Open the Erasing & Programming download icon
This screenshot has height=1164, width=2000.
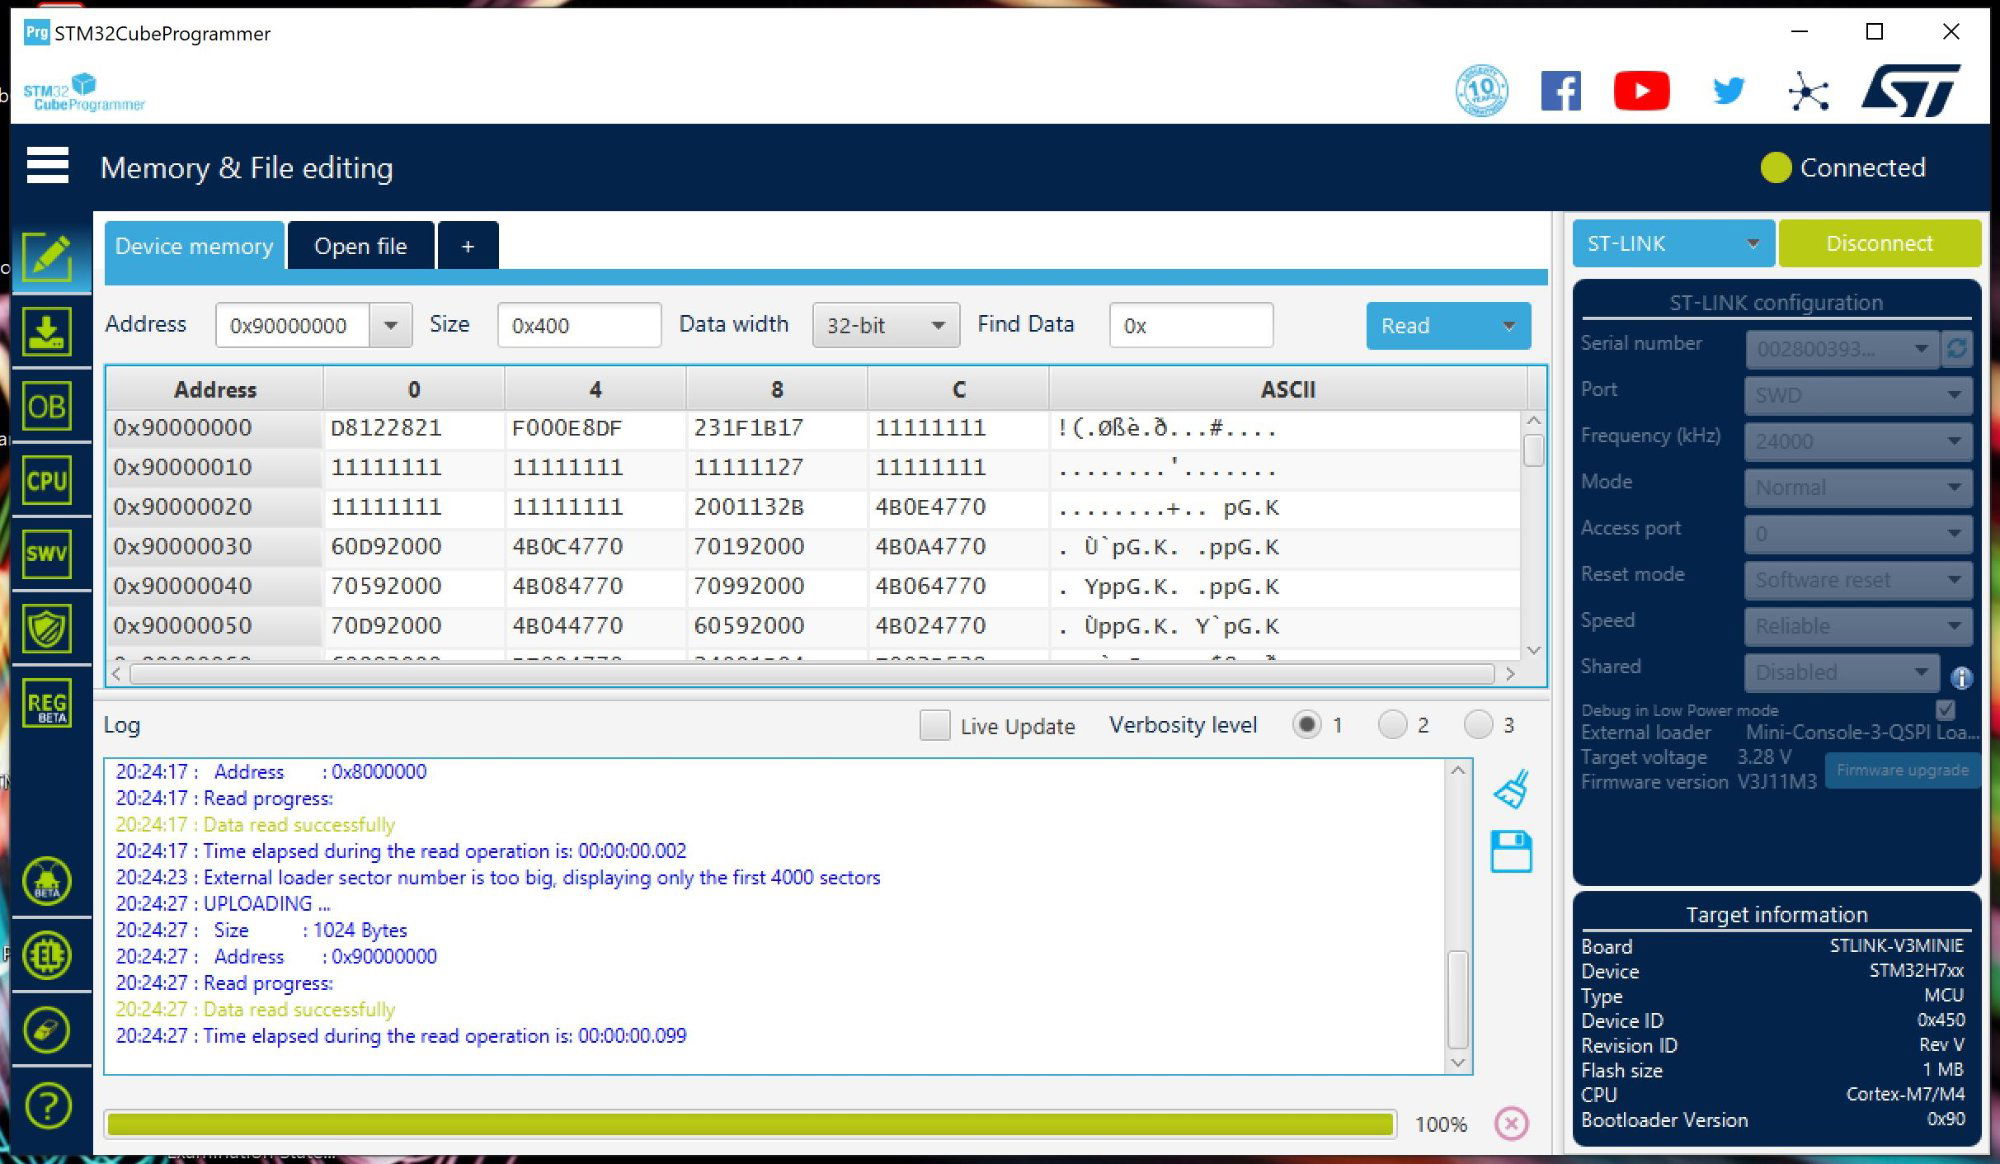(47, 331)
